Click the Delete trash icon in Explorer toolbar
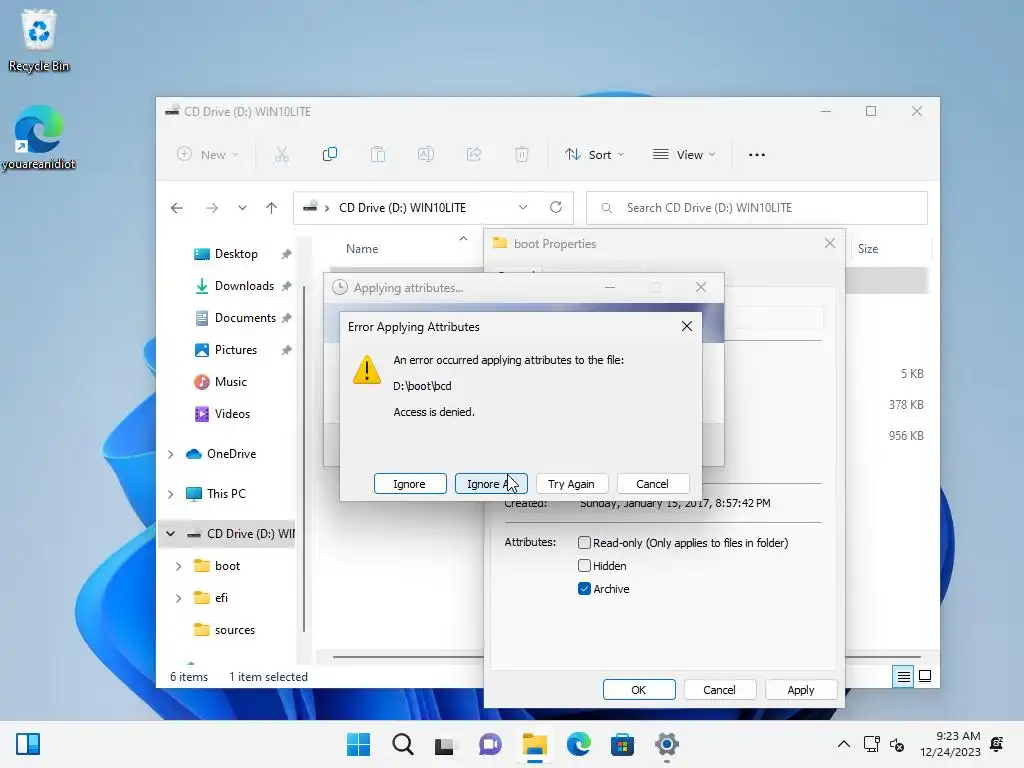Image resolution: width=1024 pixels, height=768 pixels. pyautogui.click(x=522, y=155)
